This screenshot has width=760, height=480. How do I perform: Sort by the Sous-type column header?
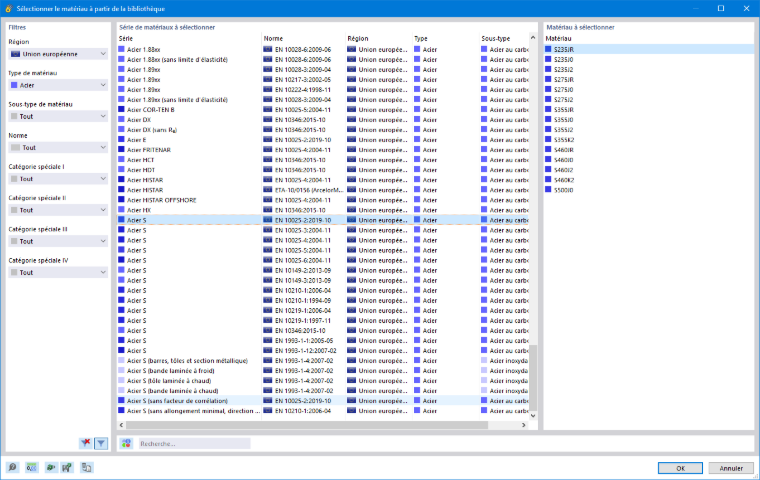pos(504,38)
